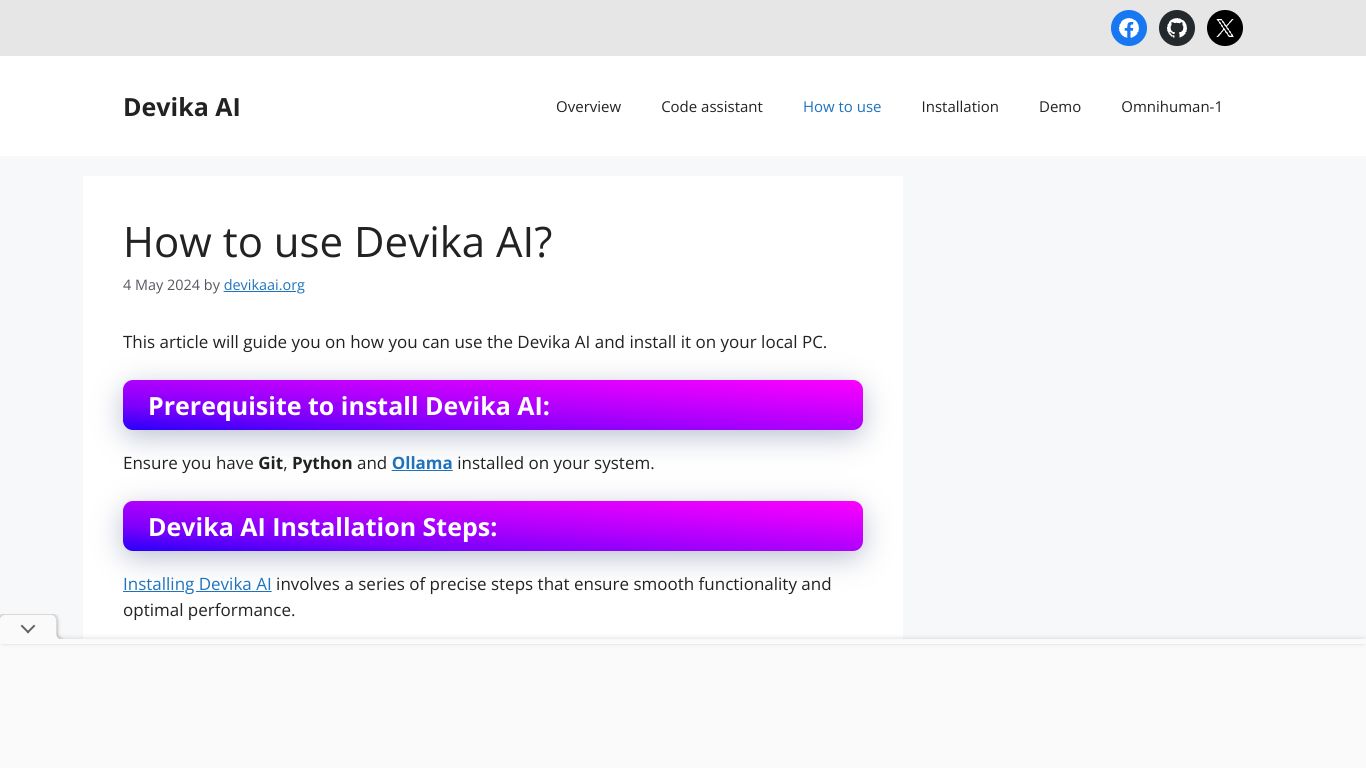
Task: Open the Omnihuman-1 menu item
Action: [1172, 107]
